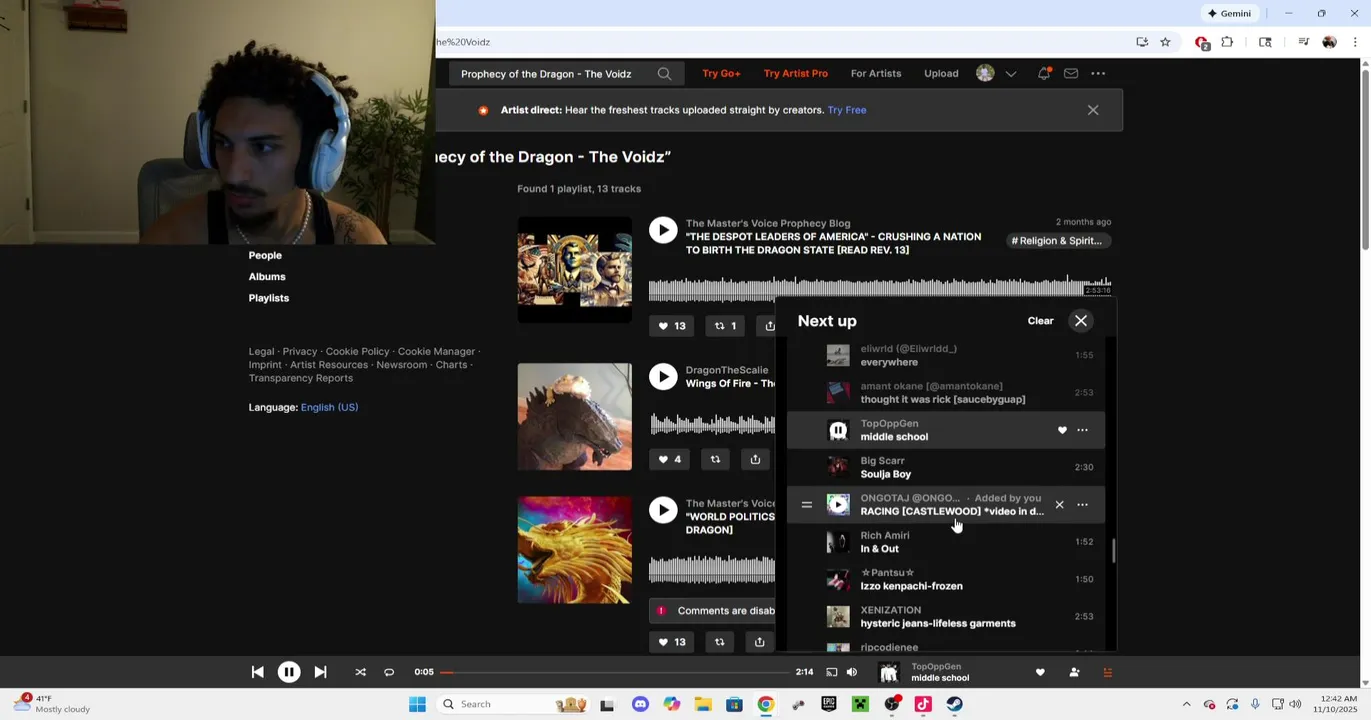This screenshot has height=720, width=1371.
Task: Click the search magnifier icon
Action: point(664,73)
